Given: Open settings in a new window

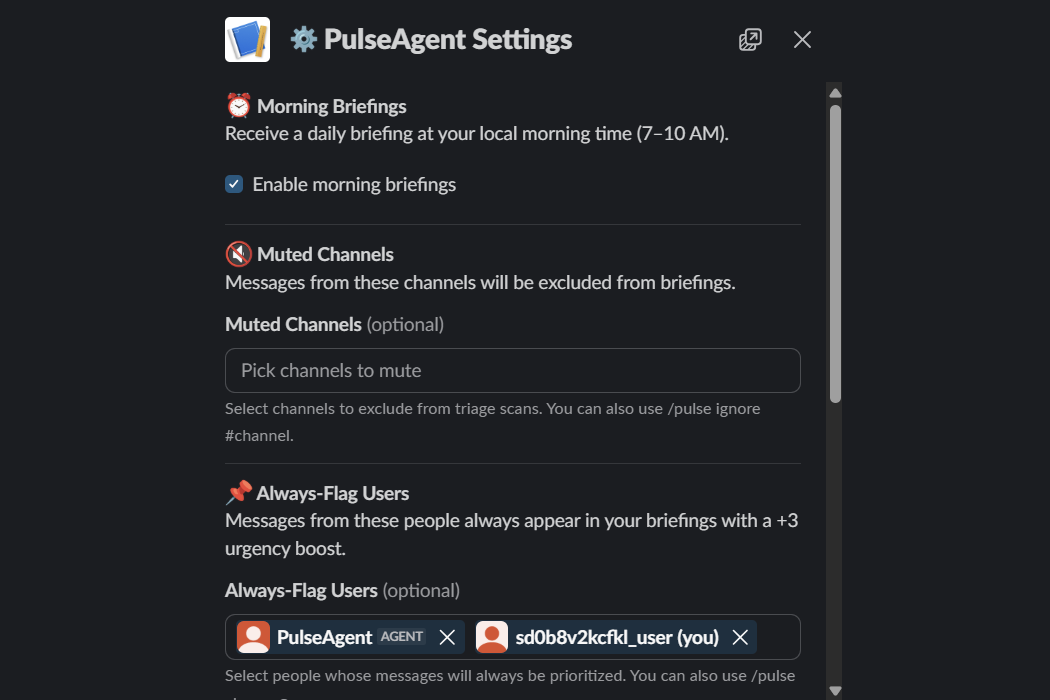Looking at the screenshot, I should pyautogui.click(x=750, y=40).
